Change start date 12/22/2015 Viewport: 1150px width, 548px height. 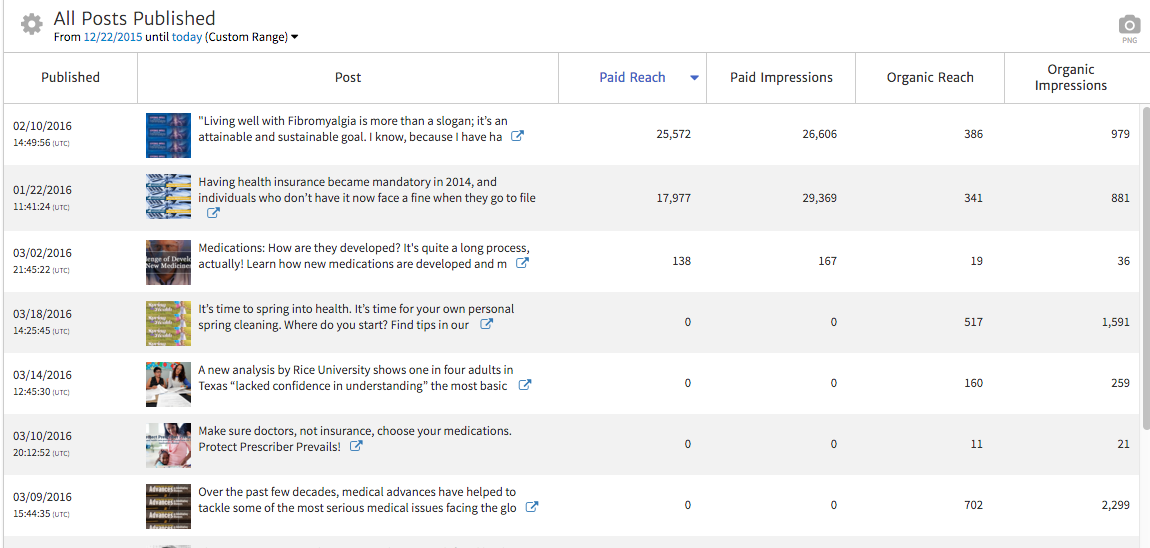(112, 37)
